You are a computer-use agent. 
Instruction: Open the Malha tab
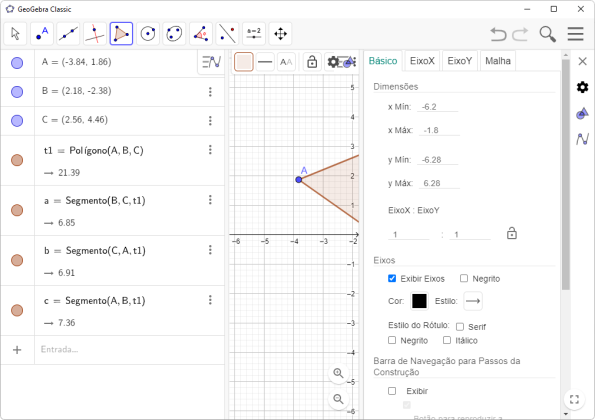[x=498, y=61]
